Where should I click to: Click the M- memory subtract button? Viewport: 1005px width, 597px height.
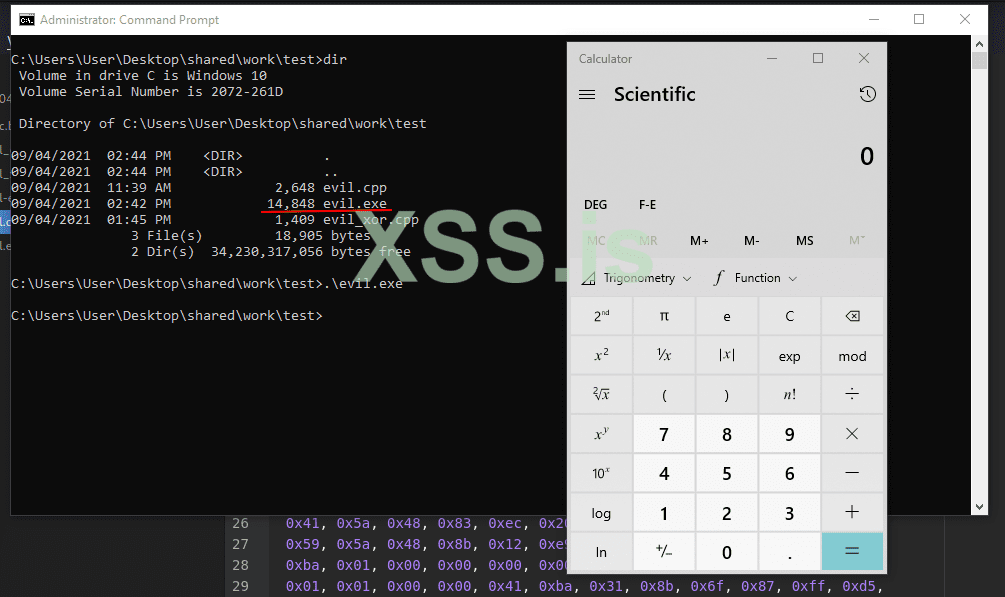point(752,241)
